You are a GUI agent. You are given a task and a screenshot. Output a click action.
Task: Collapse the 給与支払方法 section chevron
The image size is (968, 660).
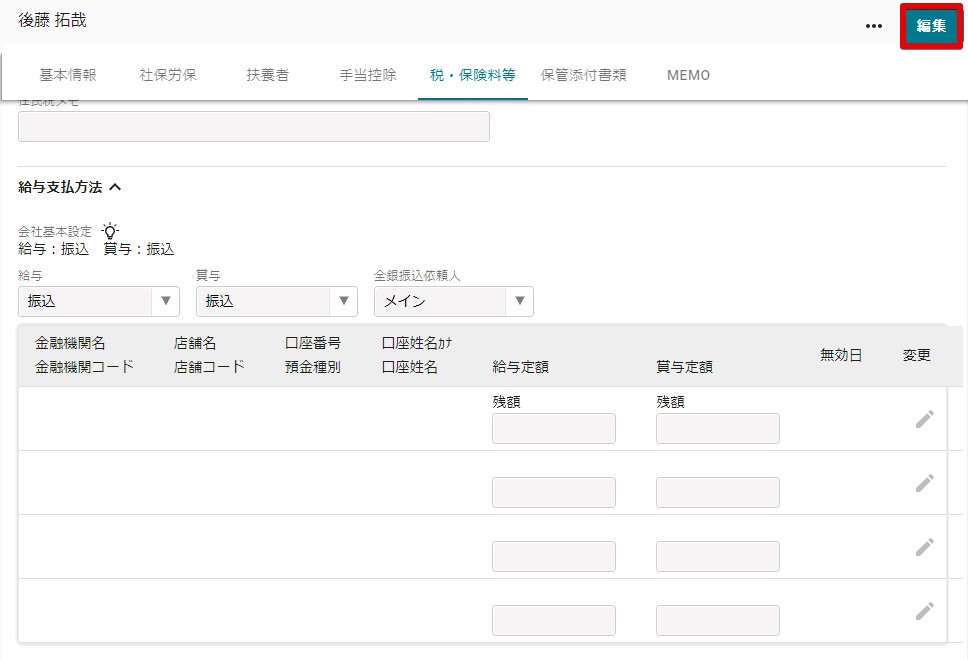pyautogui.click(x=115, y=187)
